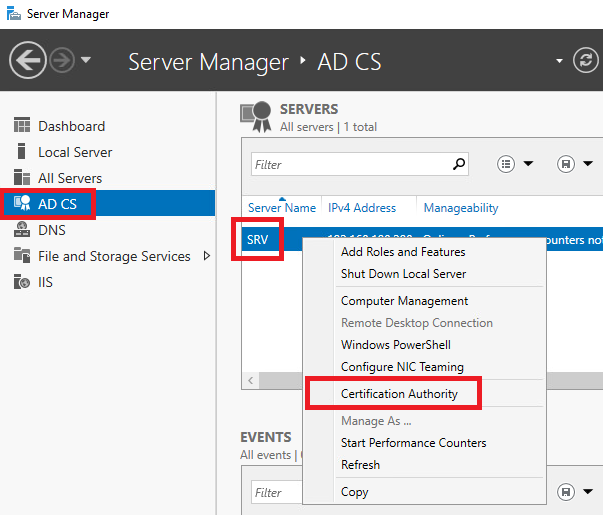Click the back navigation arrow
The height and width of the screenshot is (515, 603).
[x=28, y=60]
